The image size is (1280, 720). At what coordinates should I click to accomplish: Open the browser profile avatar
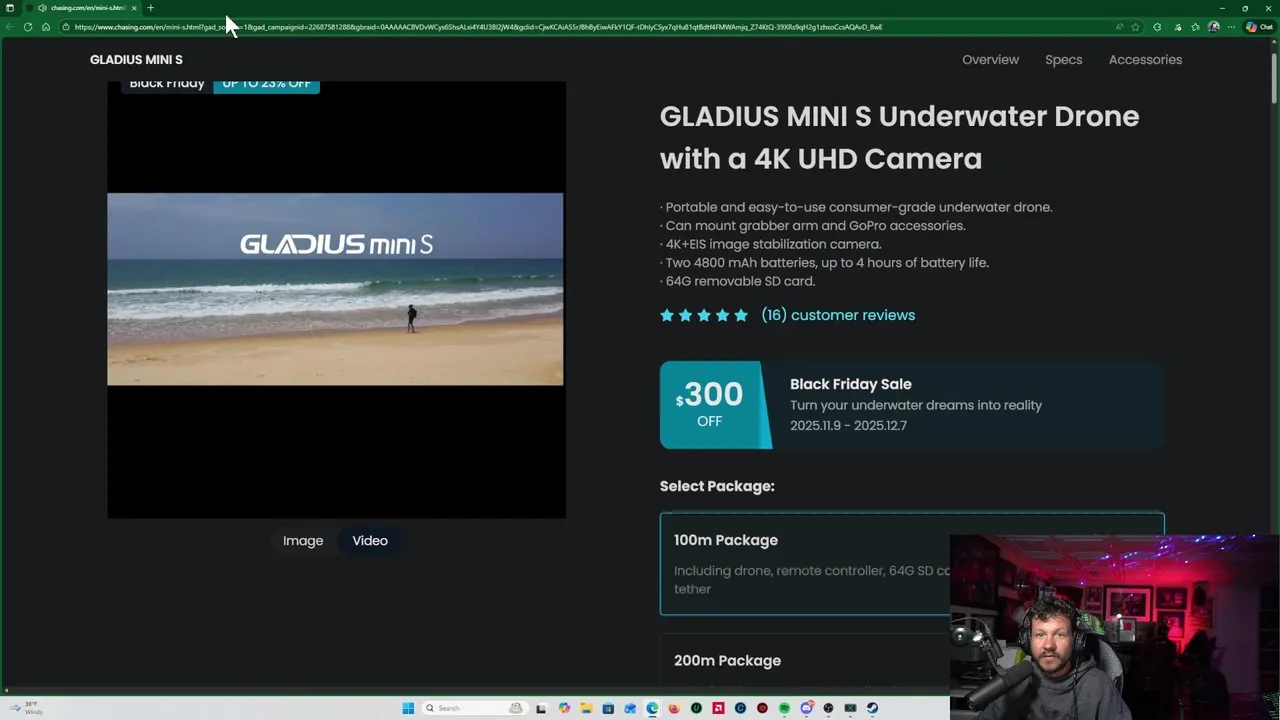[1214, 27]
